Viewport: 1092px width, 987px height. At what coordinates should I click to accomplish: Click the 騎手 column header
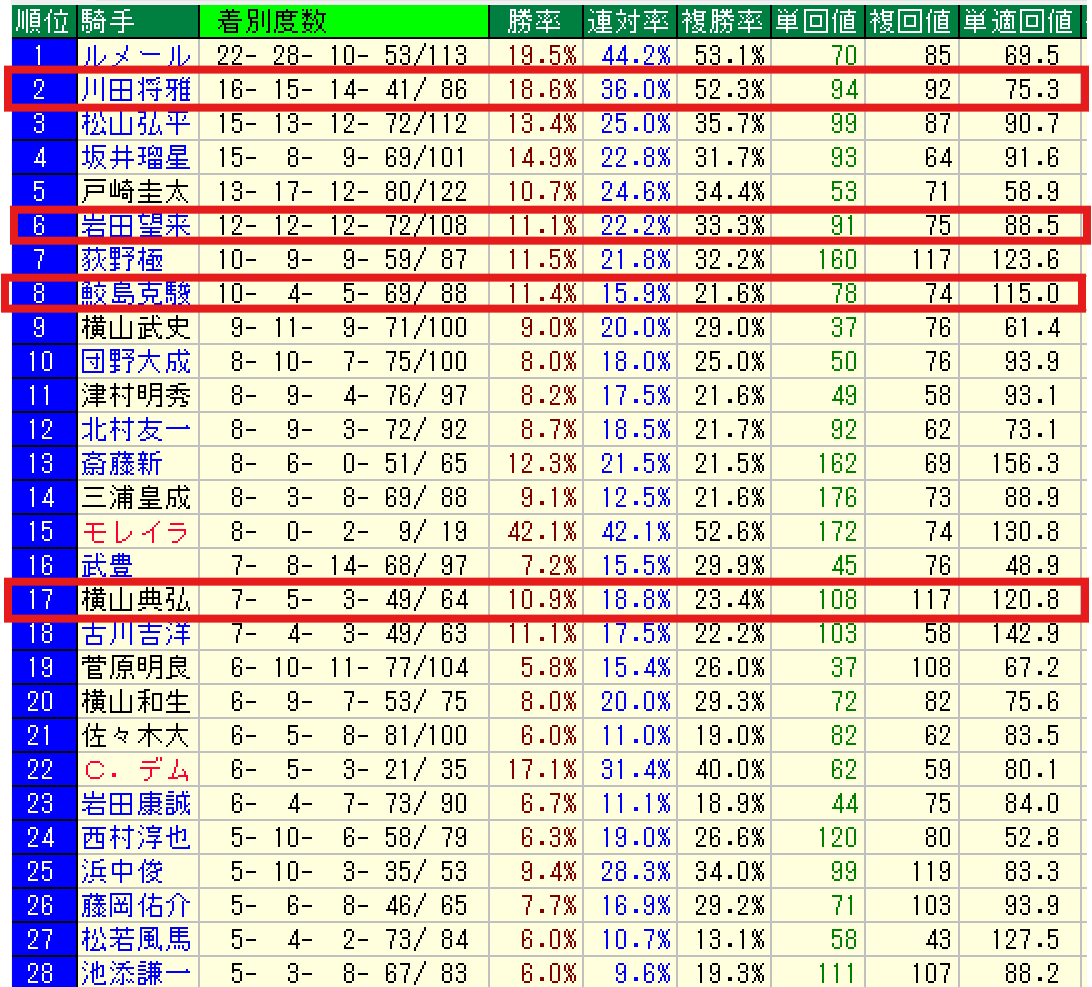click(x=112, y=21)
